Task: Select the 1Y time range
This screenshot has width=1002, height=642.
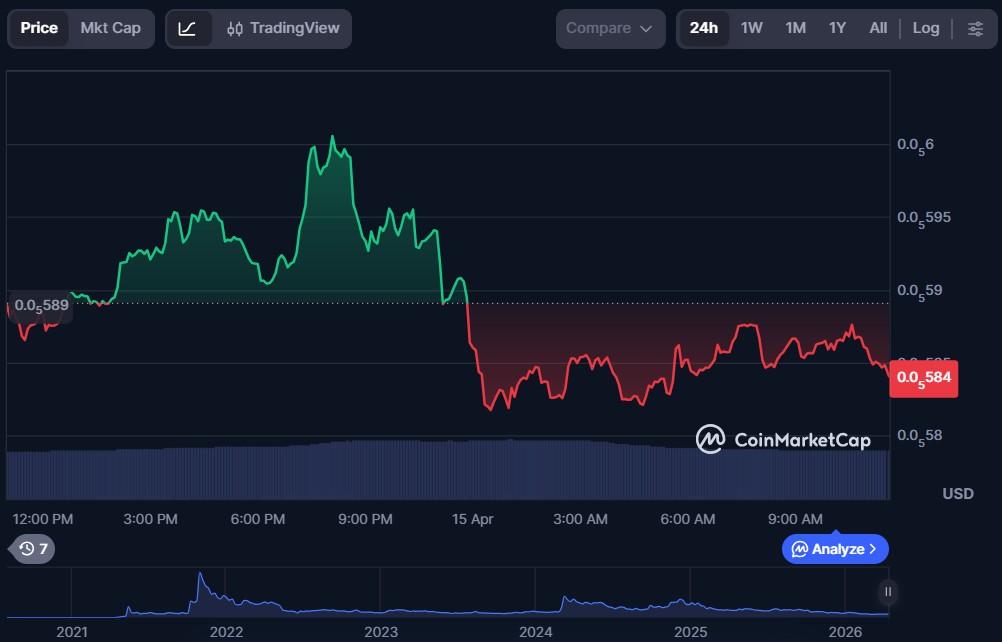Action: 837,28
